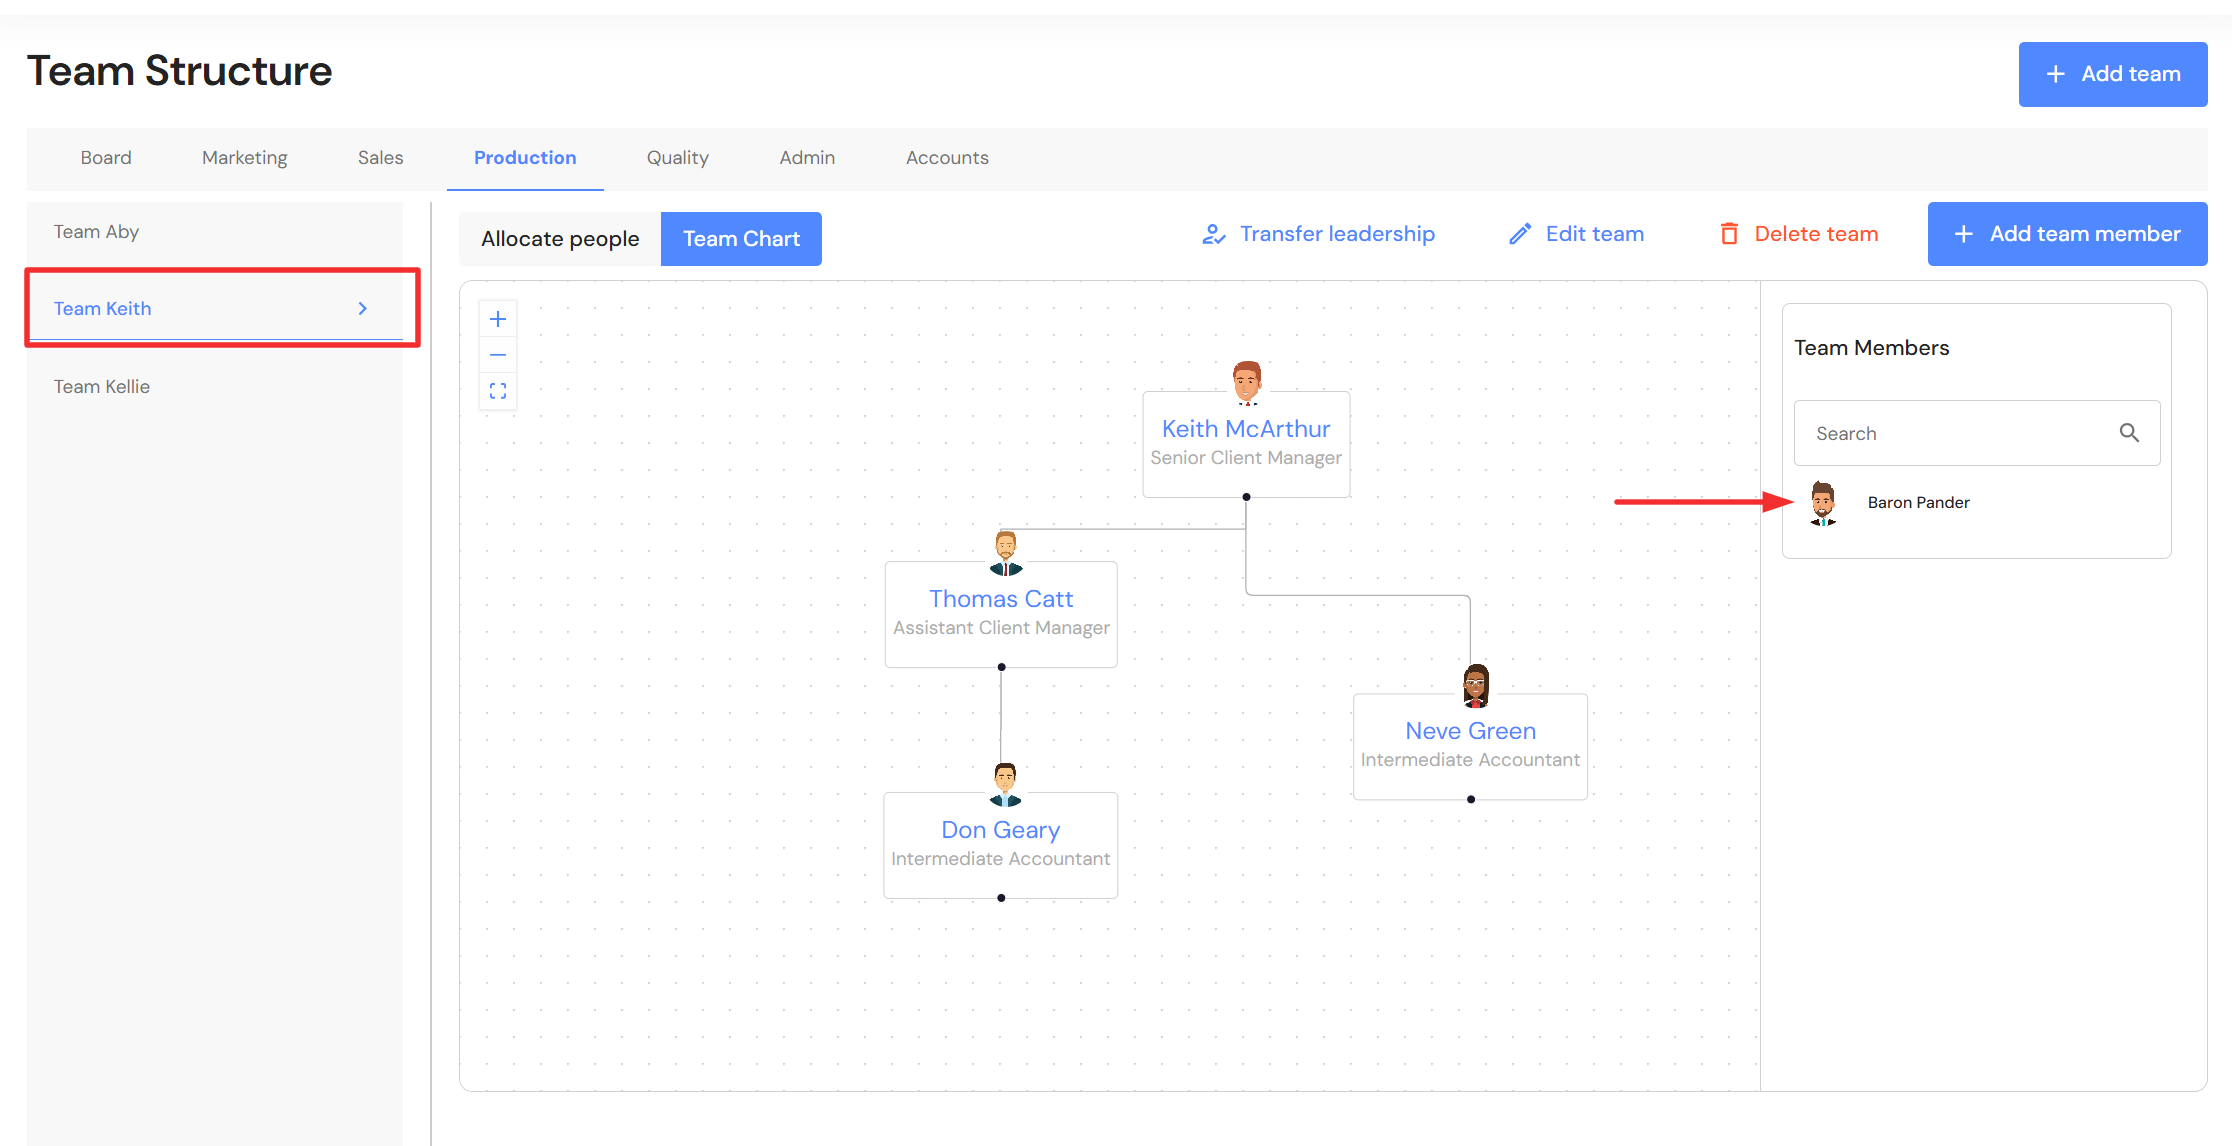
Task: Click Baron Pander's avatar icon
Action: 1823,503
